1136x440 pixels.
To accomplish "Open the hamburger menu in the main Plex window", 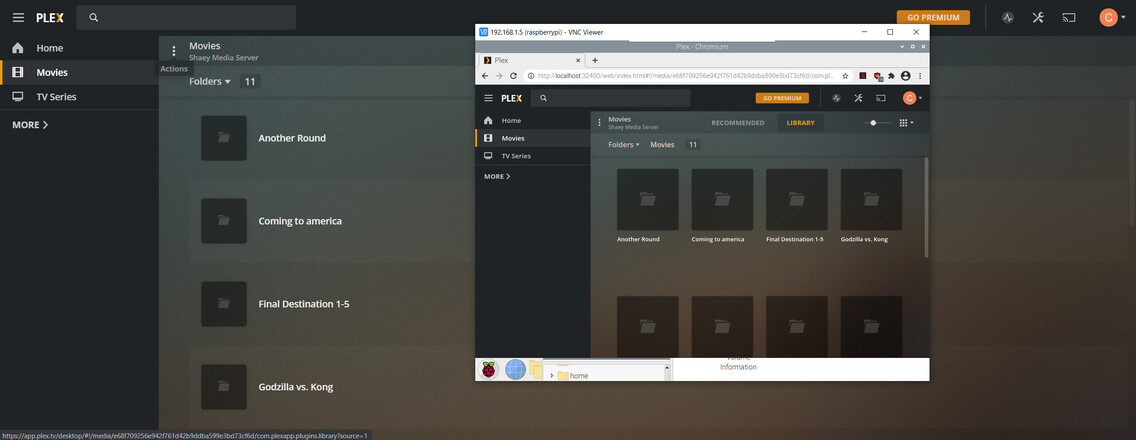I will tap(18, 17).
